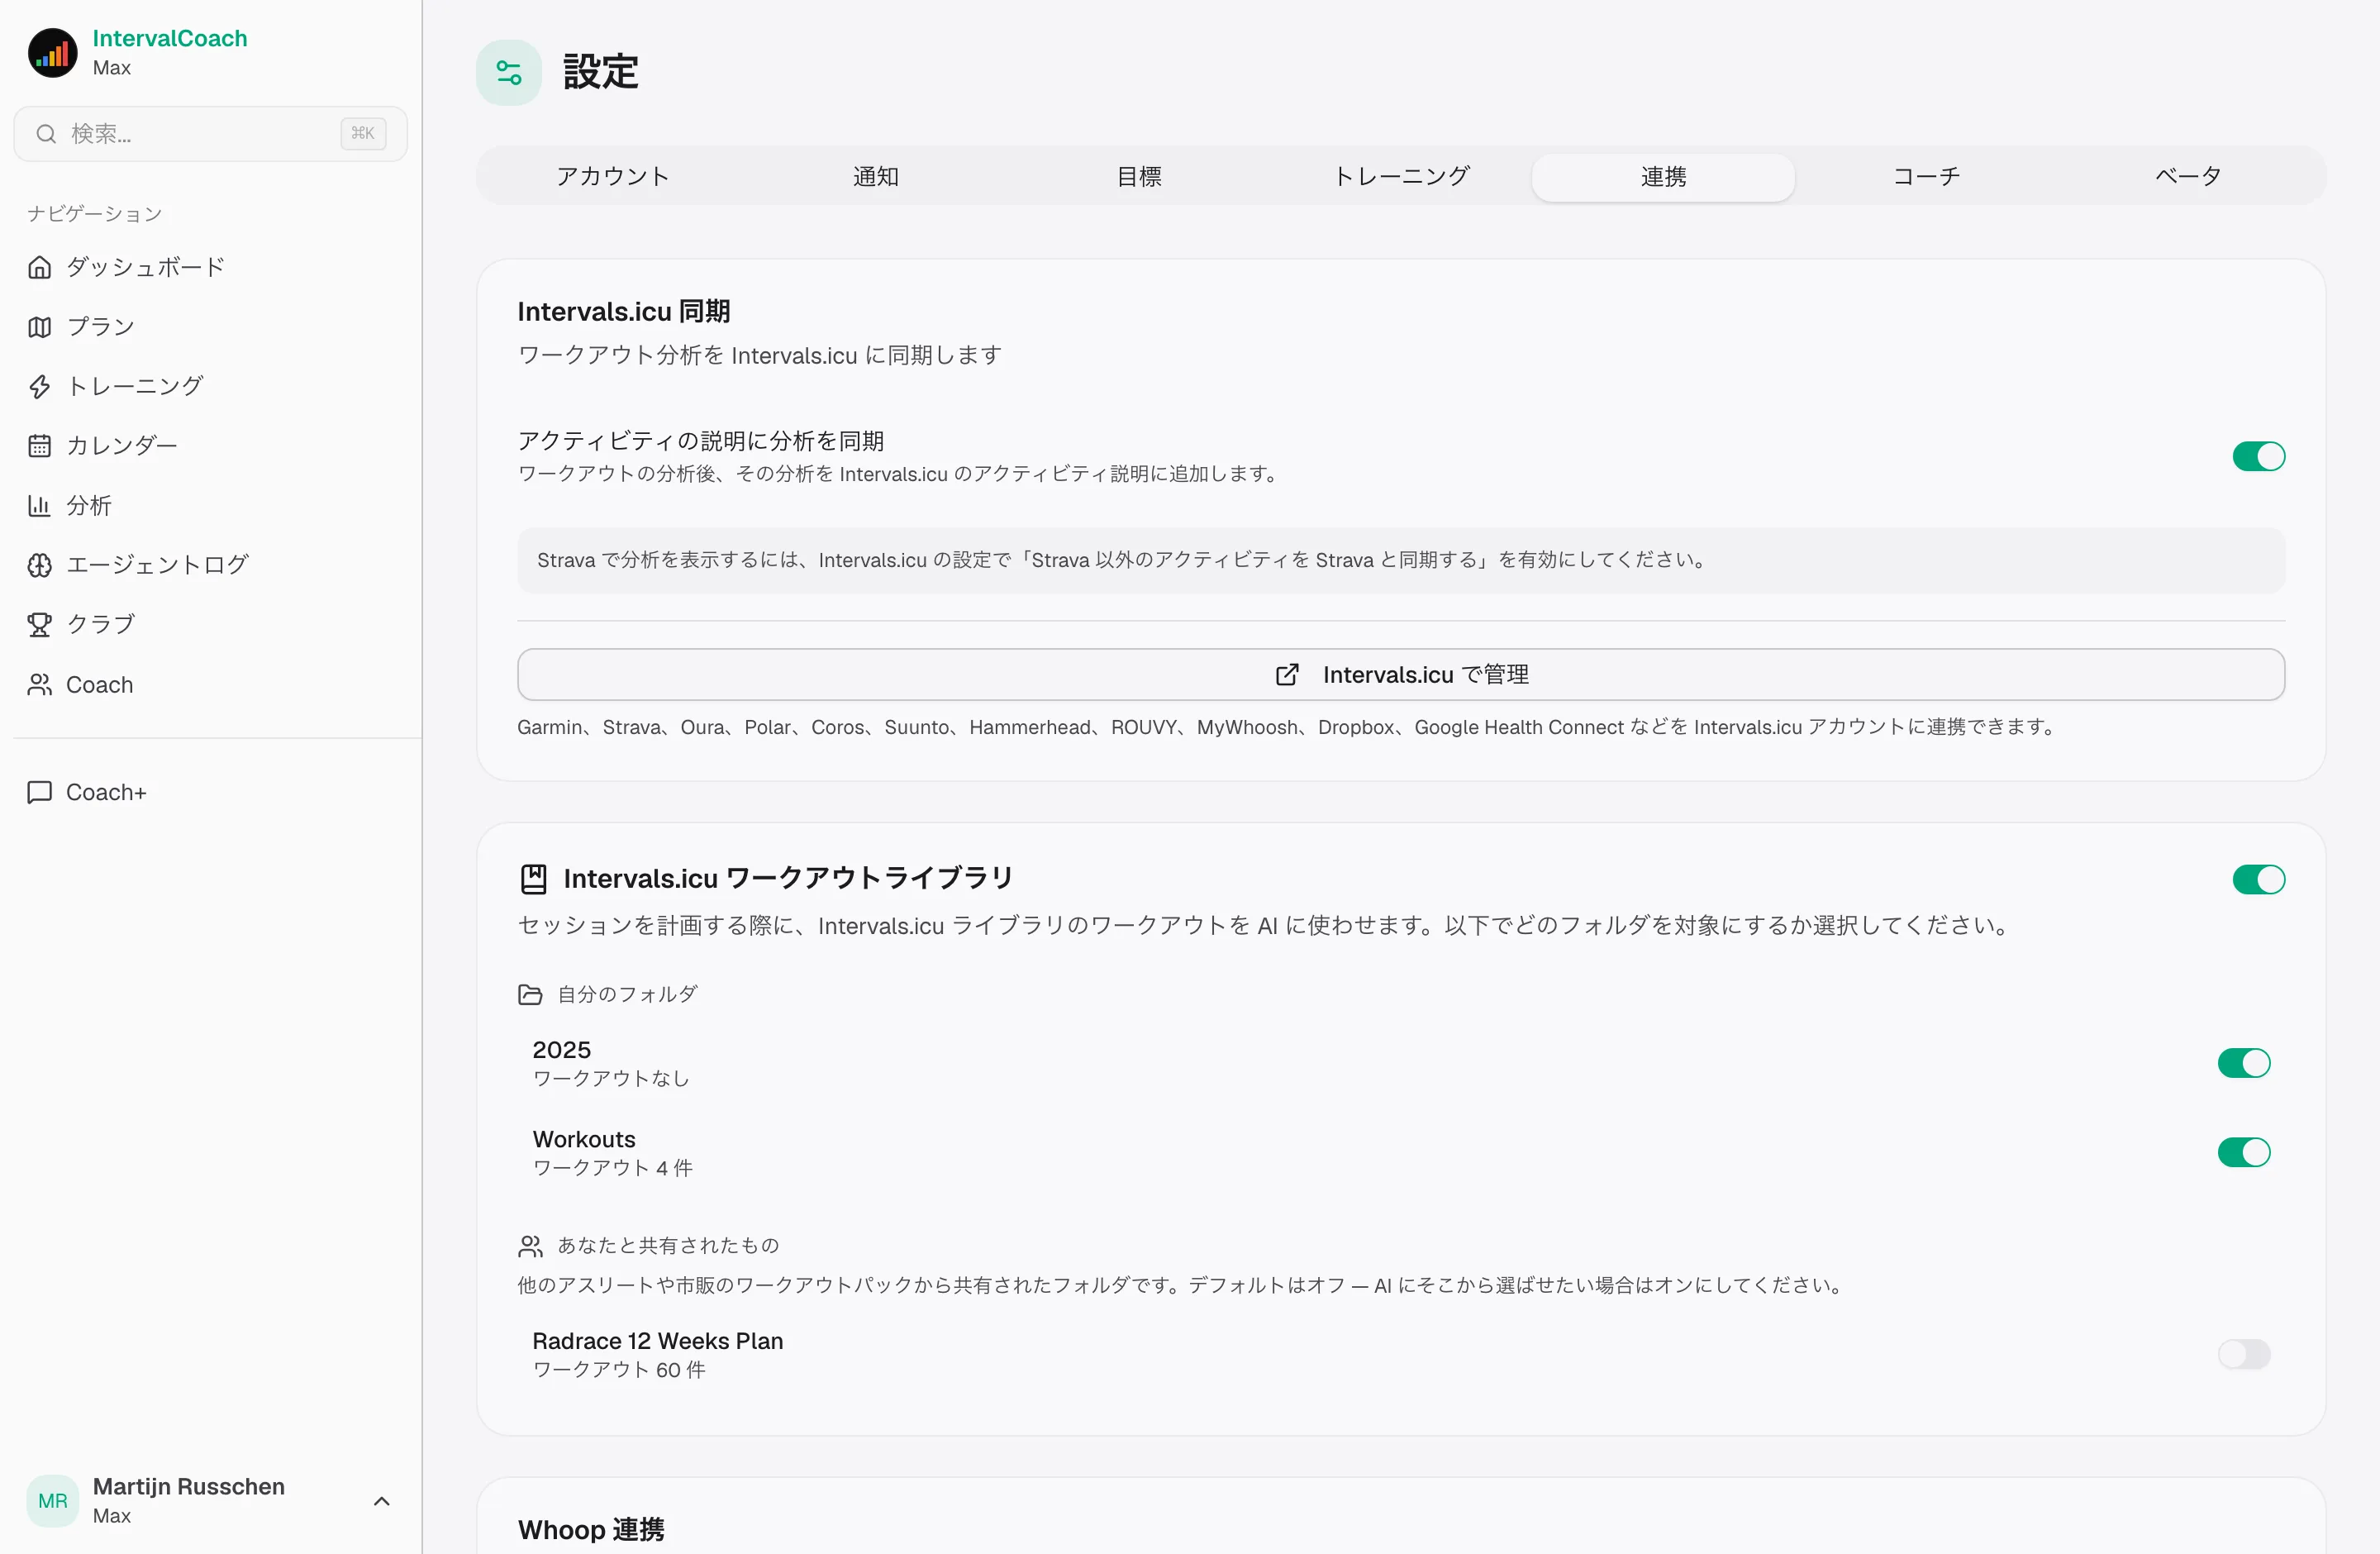Open Coach+ in the sidebar

[x=212, y=792]
